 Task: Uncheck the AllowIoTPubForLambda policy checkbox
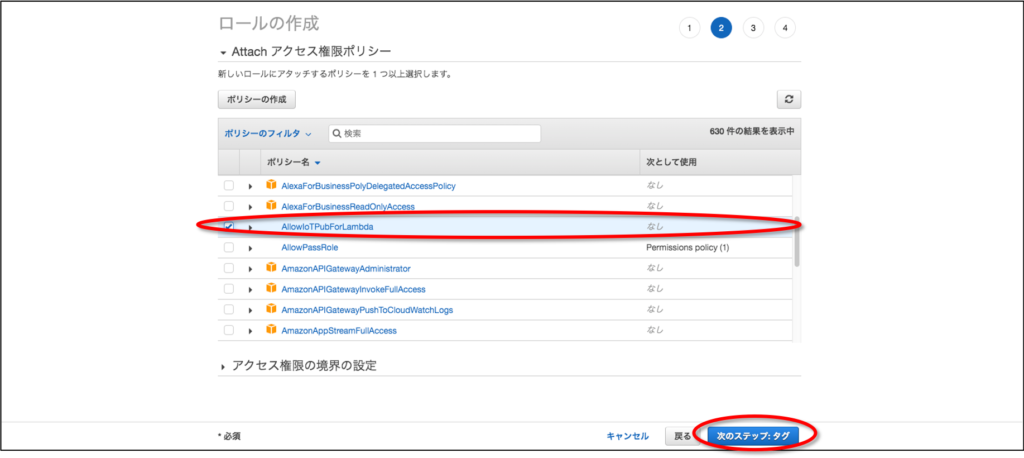coord(229,227)
